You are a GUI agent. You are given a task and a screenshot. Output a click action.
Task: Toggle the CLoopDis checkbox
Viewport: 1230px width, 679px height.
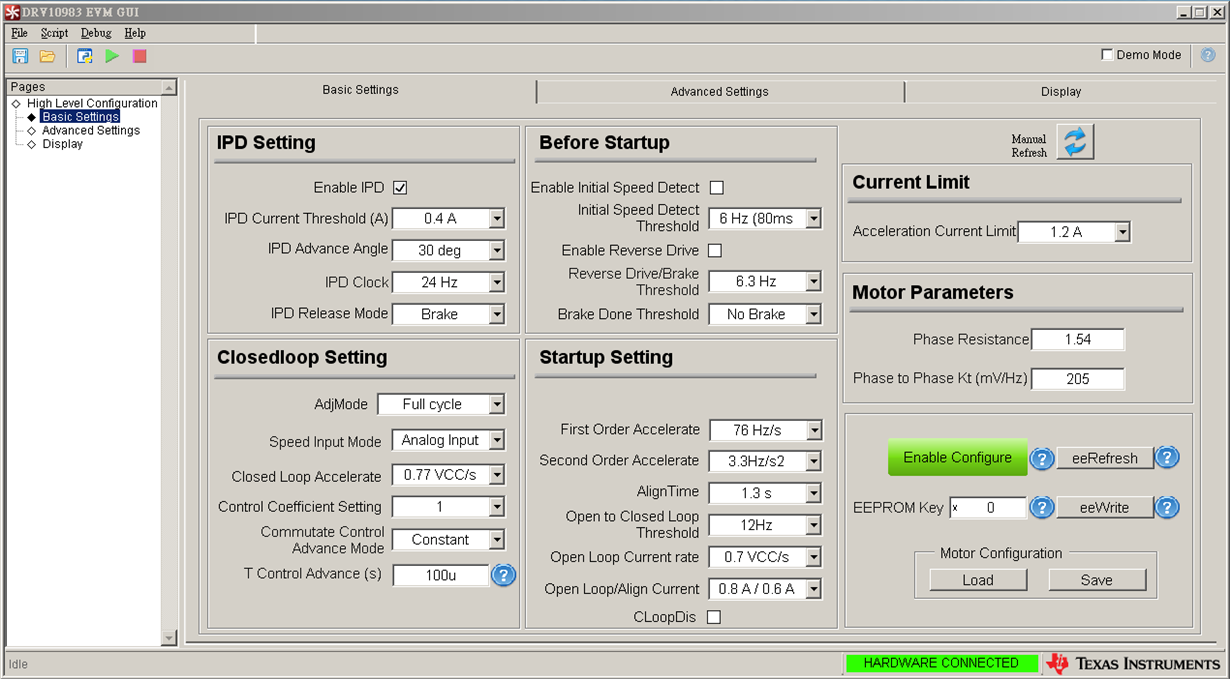[x=713, y=617]
